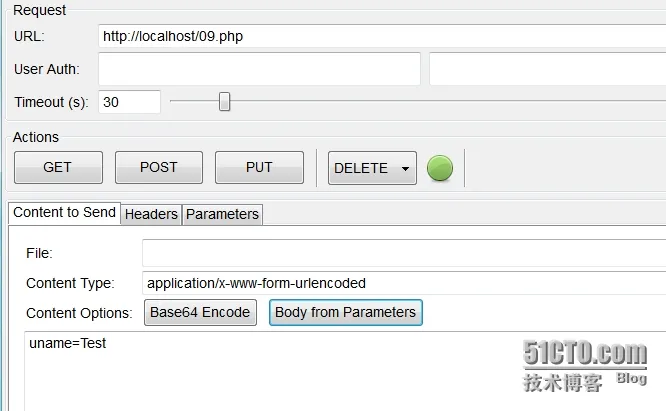Click the request body text area

[340, 375]
